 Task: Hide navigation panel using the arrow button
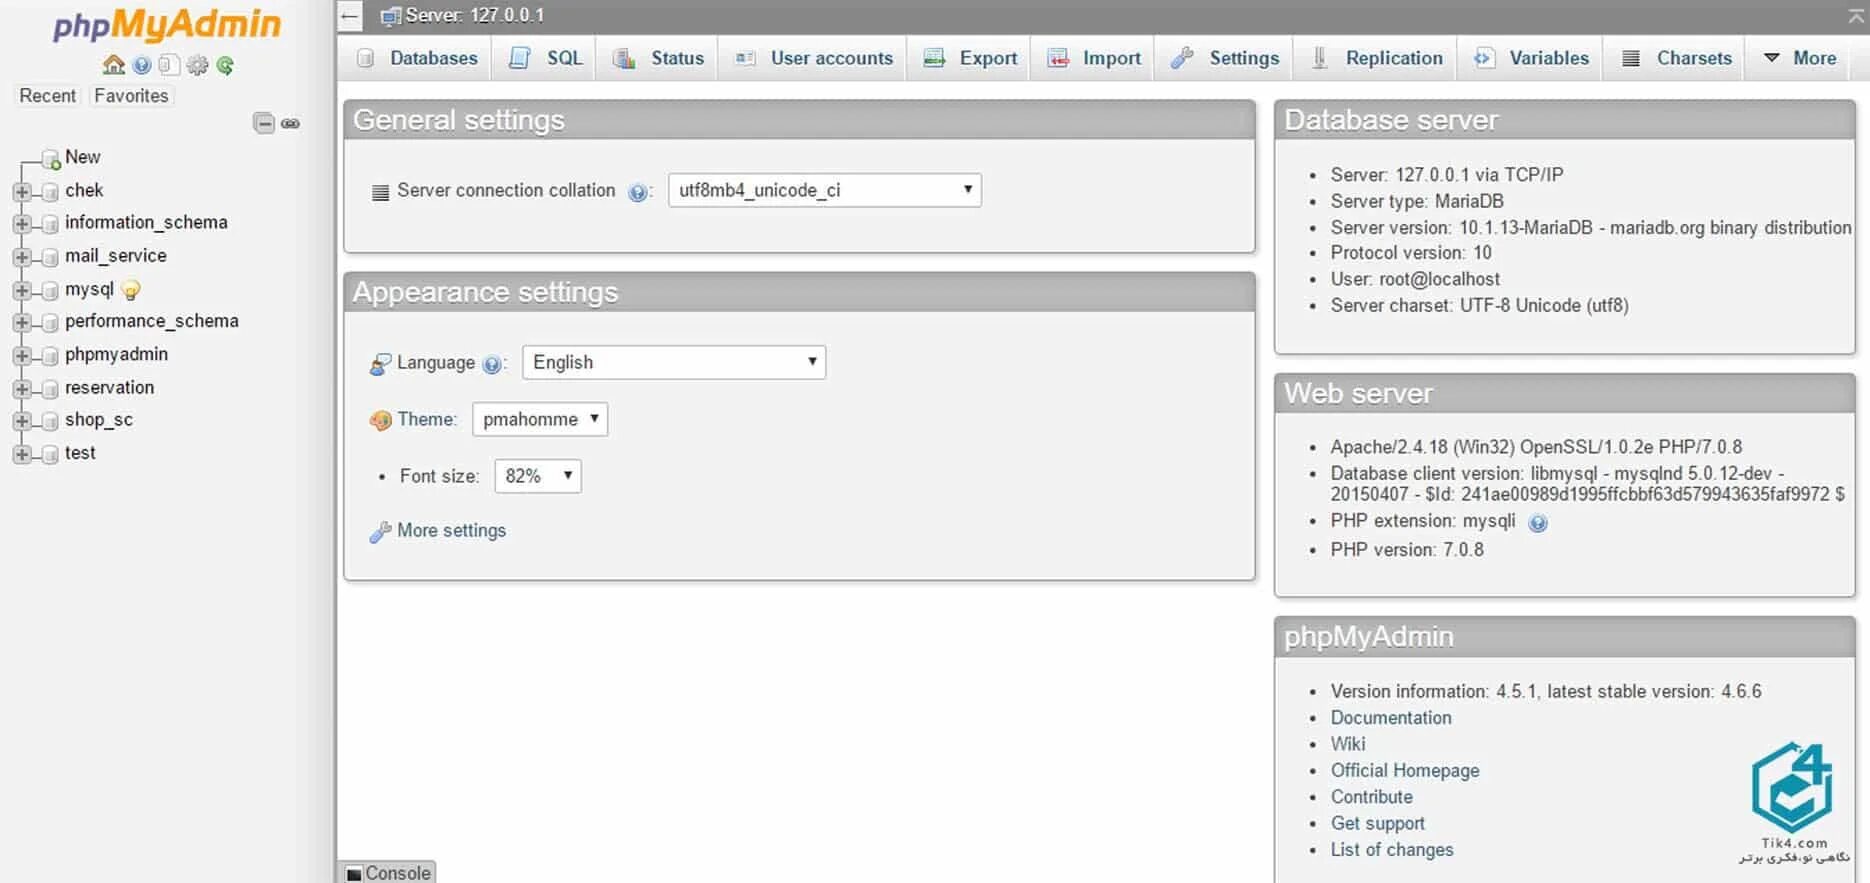(350, 15)
